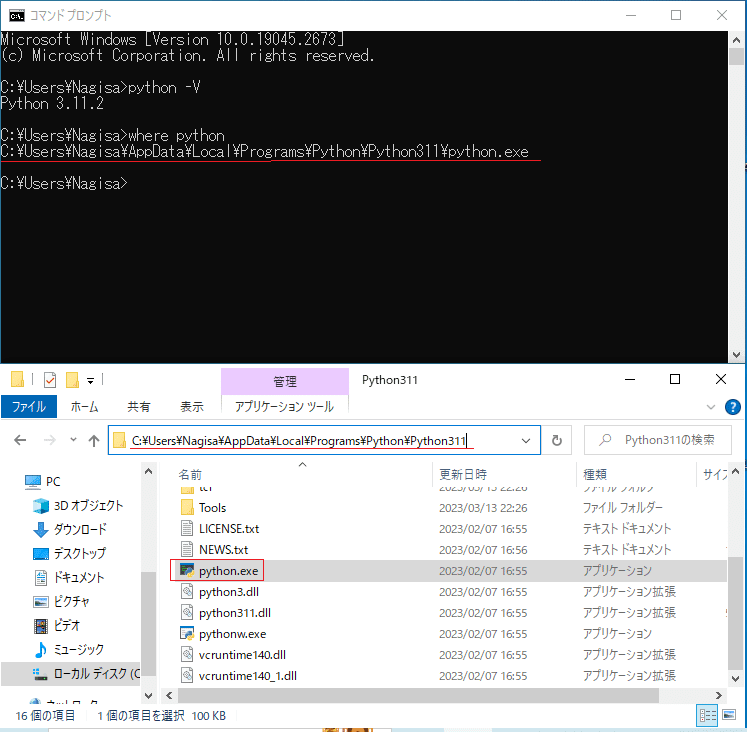
Task: Go up one folder level arrow
Action: [x=94, y=441]
